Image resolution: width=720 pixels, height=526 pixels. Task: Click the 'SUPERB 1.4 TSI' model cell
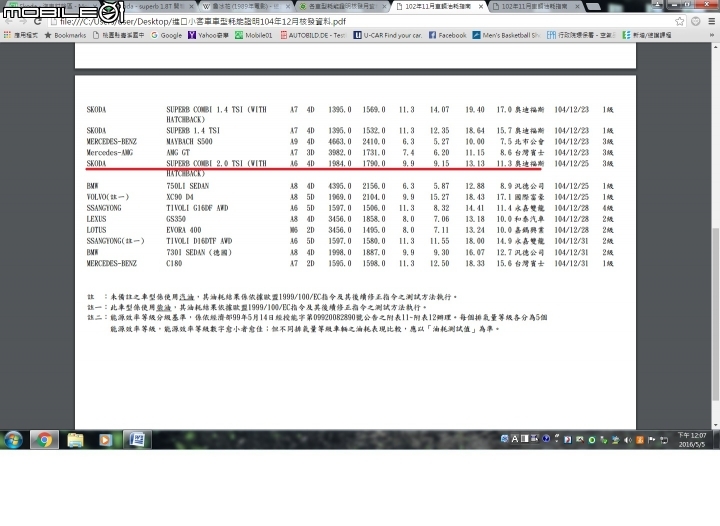[193, 130]
